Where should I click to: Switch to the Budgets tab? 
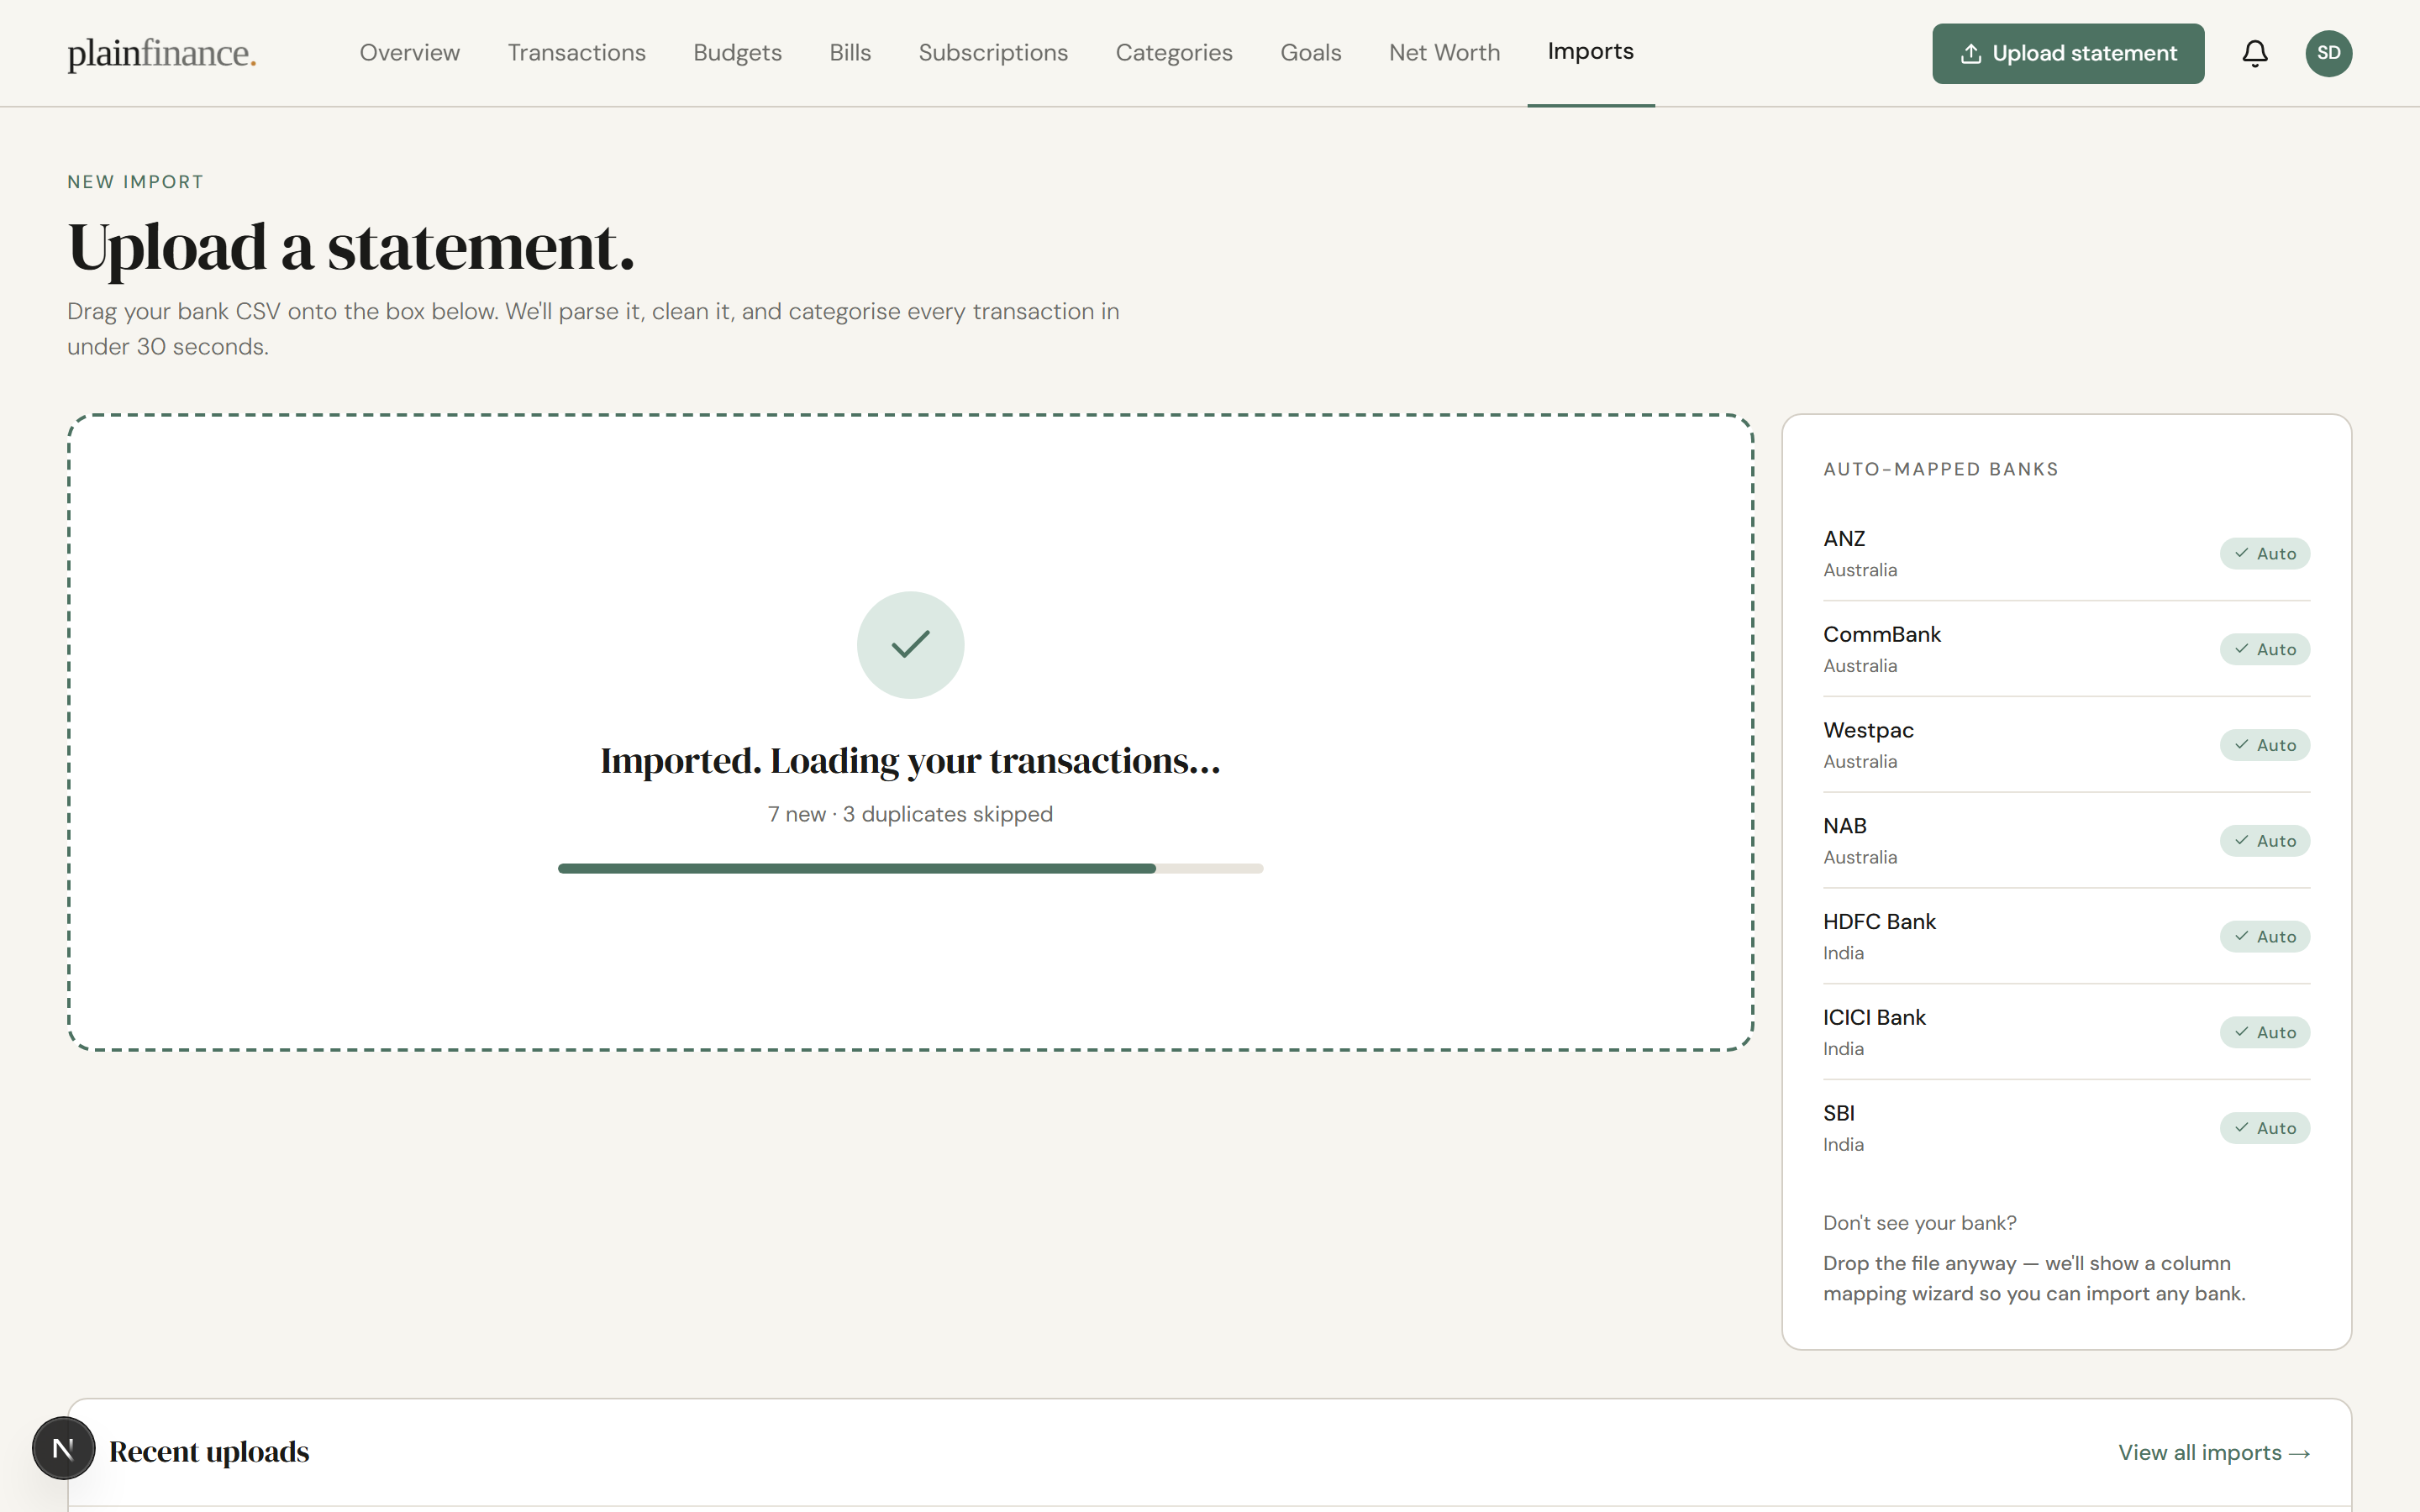click(x=737, y=53)
